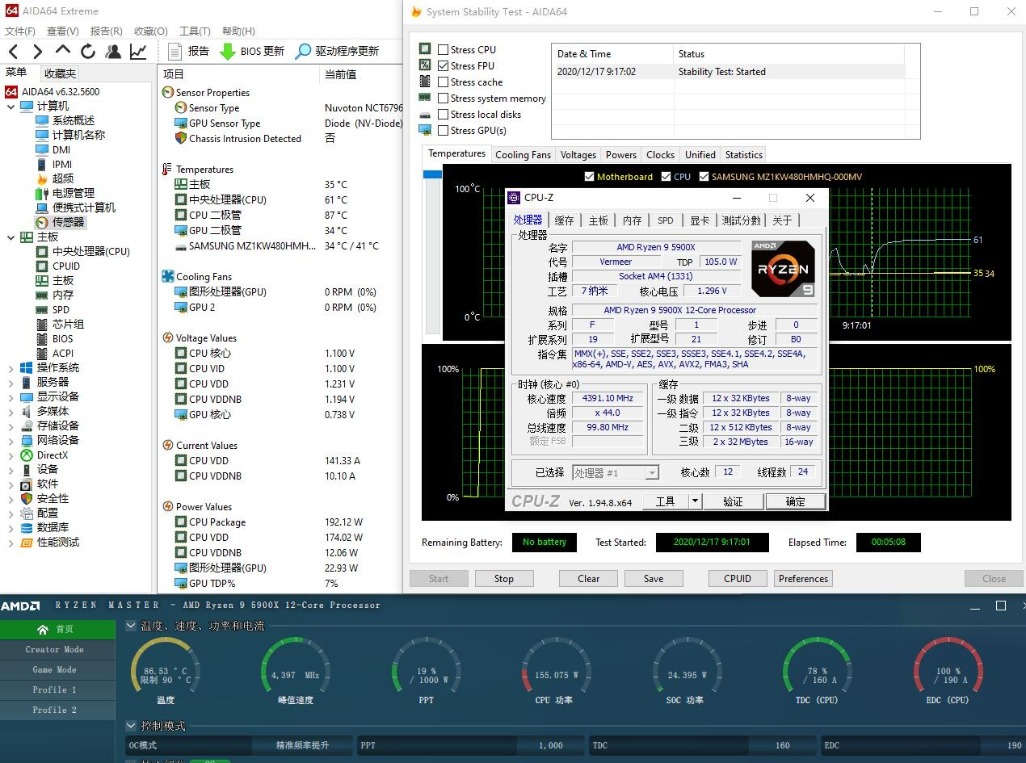Click the 驱动程序更新 magnifier icon
The height and width of the screenshot is (763, 1026).
[x=303, y=51]
